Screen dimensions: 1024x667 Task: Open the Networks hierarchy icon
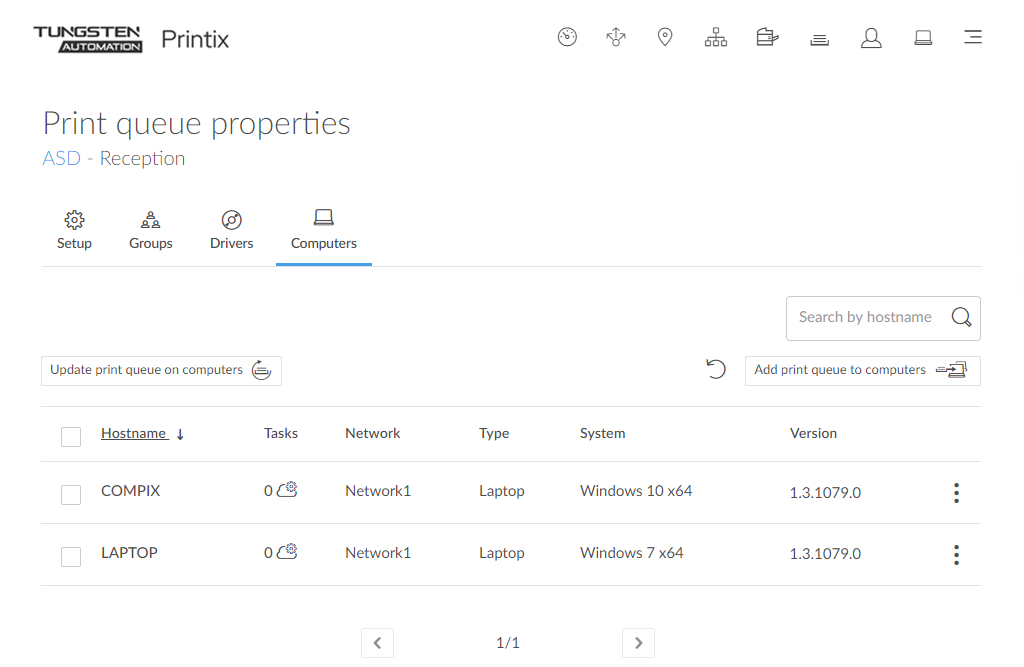[716, 38]
